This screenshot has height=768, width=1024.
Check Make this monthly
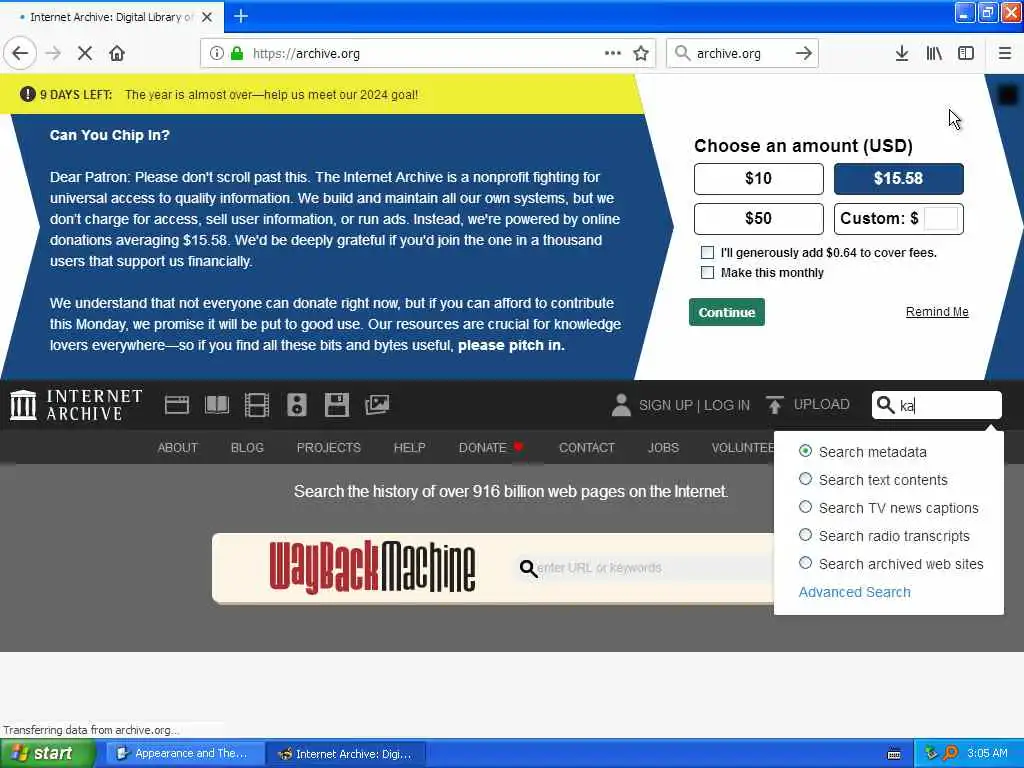(707, 272)
